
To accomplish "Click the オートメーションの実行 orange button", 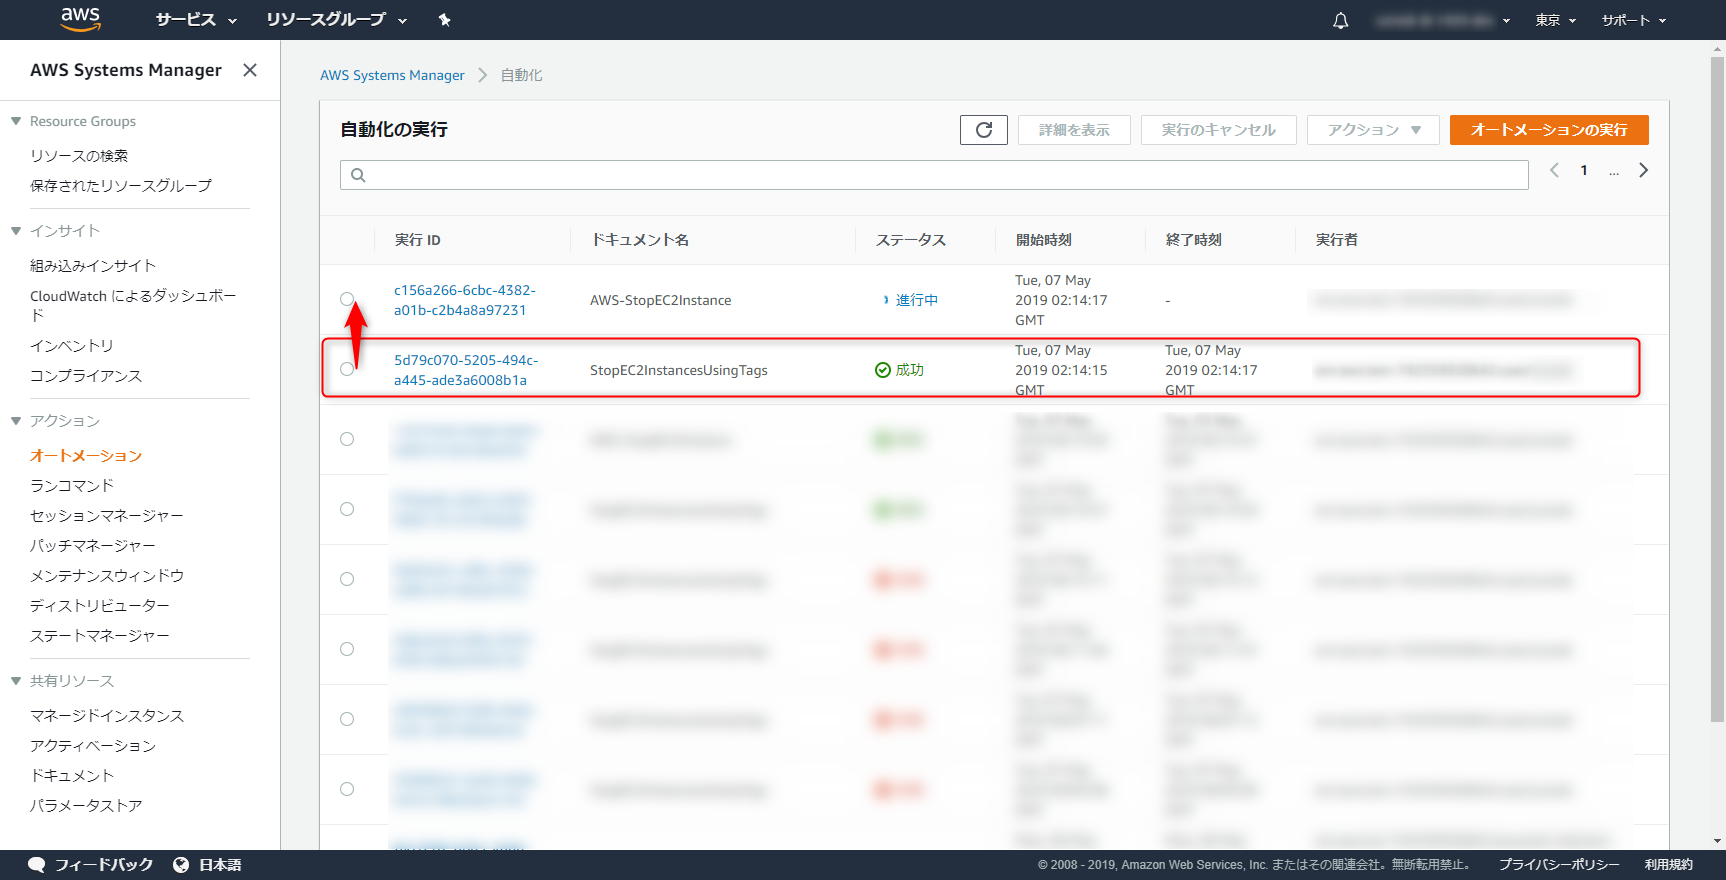I will [1548, 130].
